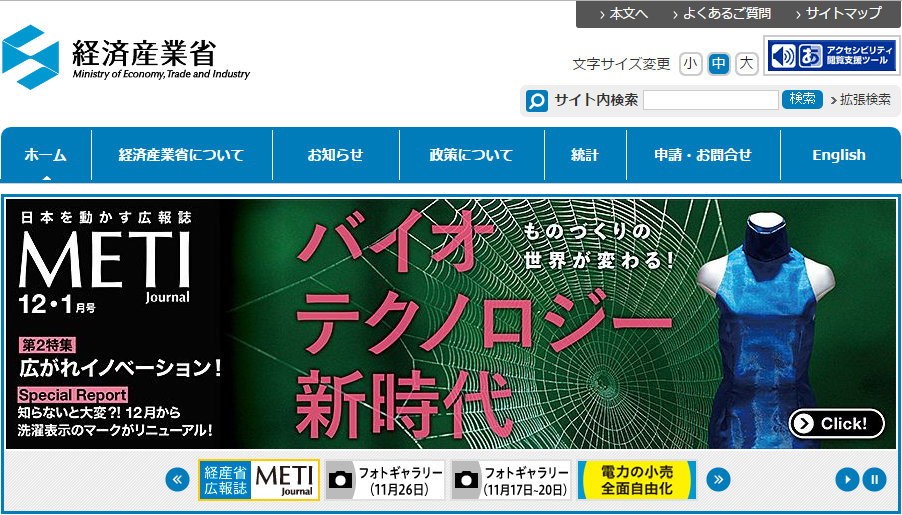Click the magnifier icon beside サイト内検索
This screenshot has height=515, width=902.
[x=537, y=101]
